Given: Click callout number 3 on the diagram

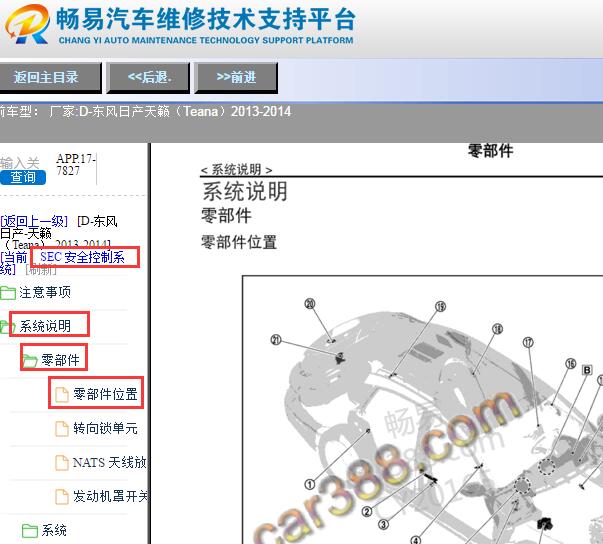Looking at the screenshot, I should (x=383, y=524).
